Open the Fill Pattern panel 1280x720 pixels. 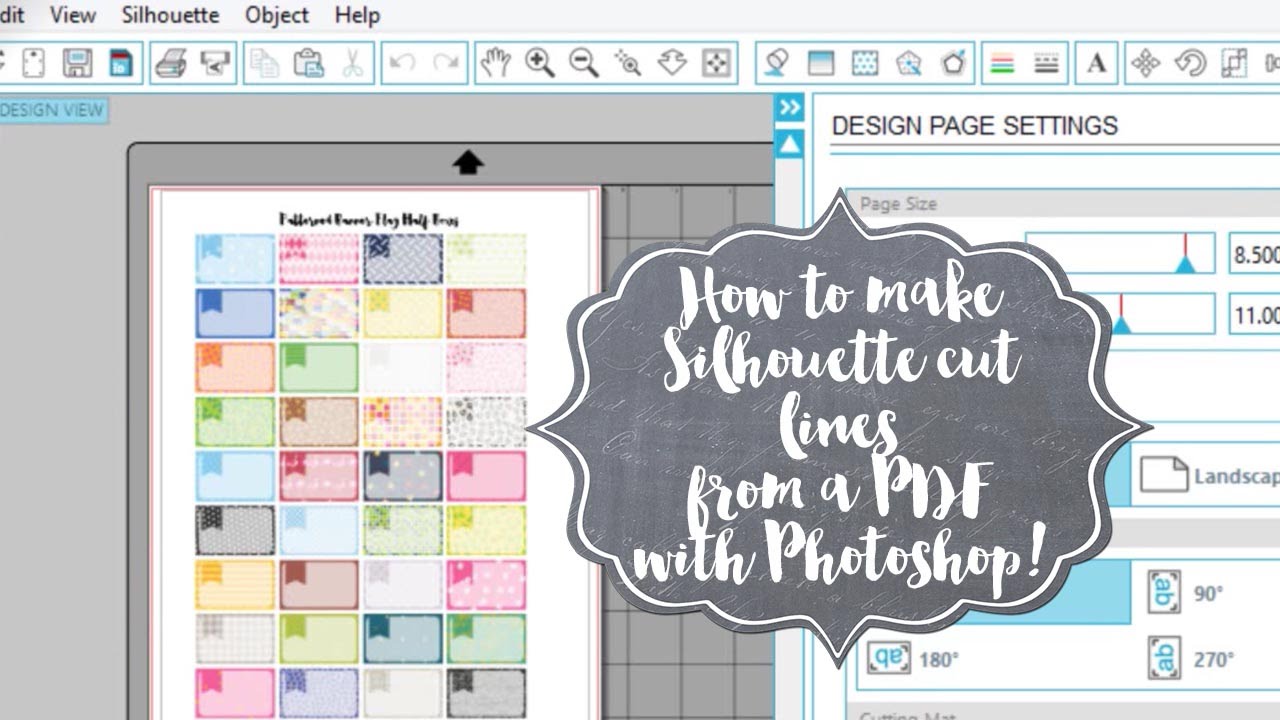tap(864, 63)
